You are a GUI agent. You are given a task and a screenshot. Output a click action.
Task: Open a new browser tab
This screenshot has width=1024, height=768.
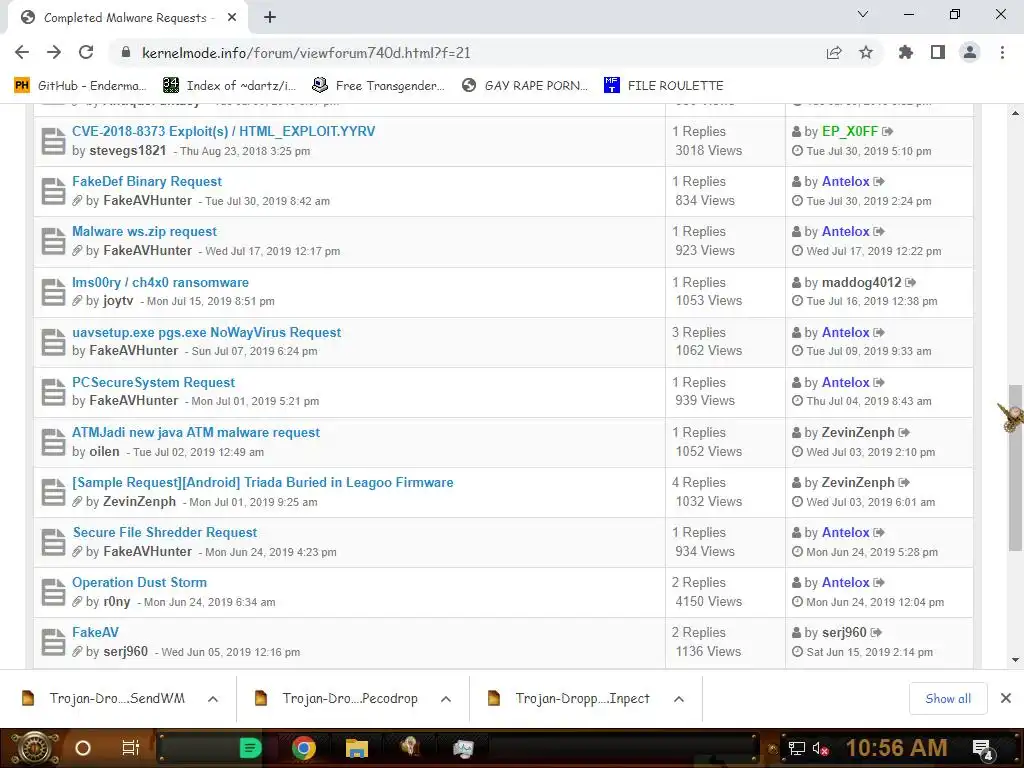pos(270,18)
